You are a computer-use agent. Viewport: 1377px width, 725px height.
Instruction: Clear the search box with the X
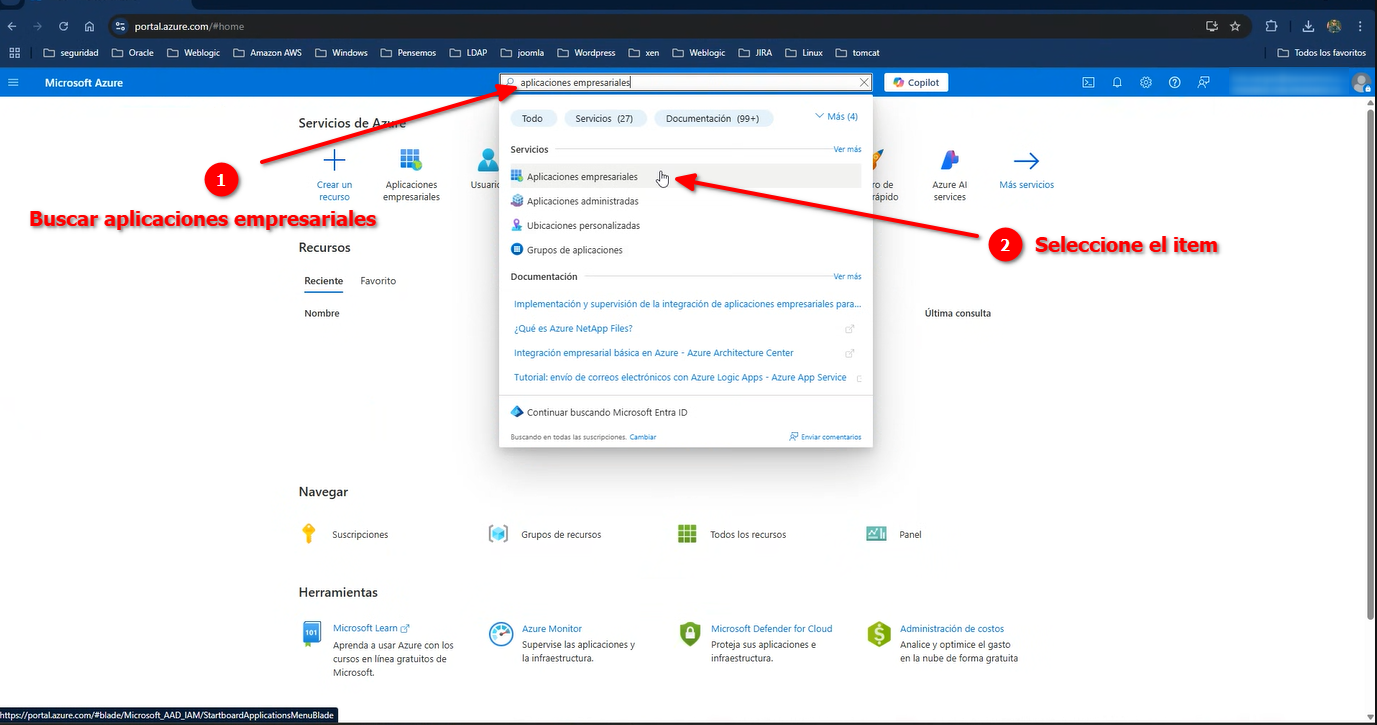pyautogui.click(x=864, y=83)
